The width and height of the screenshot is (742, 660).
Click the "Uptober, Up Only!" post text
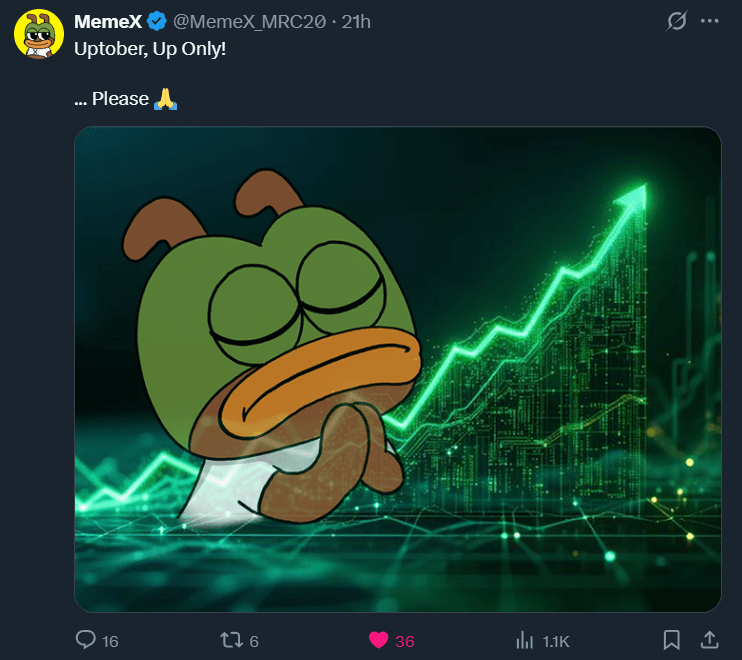150,48
